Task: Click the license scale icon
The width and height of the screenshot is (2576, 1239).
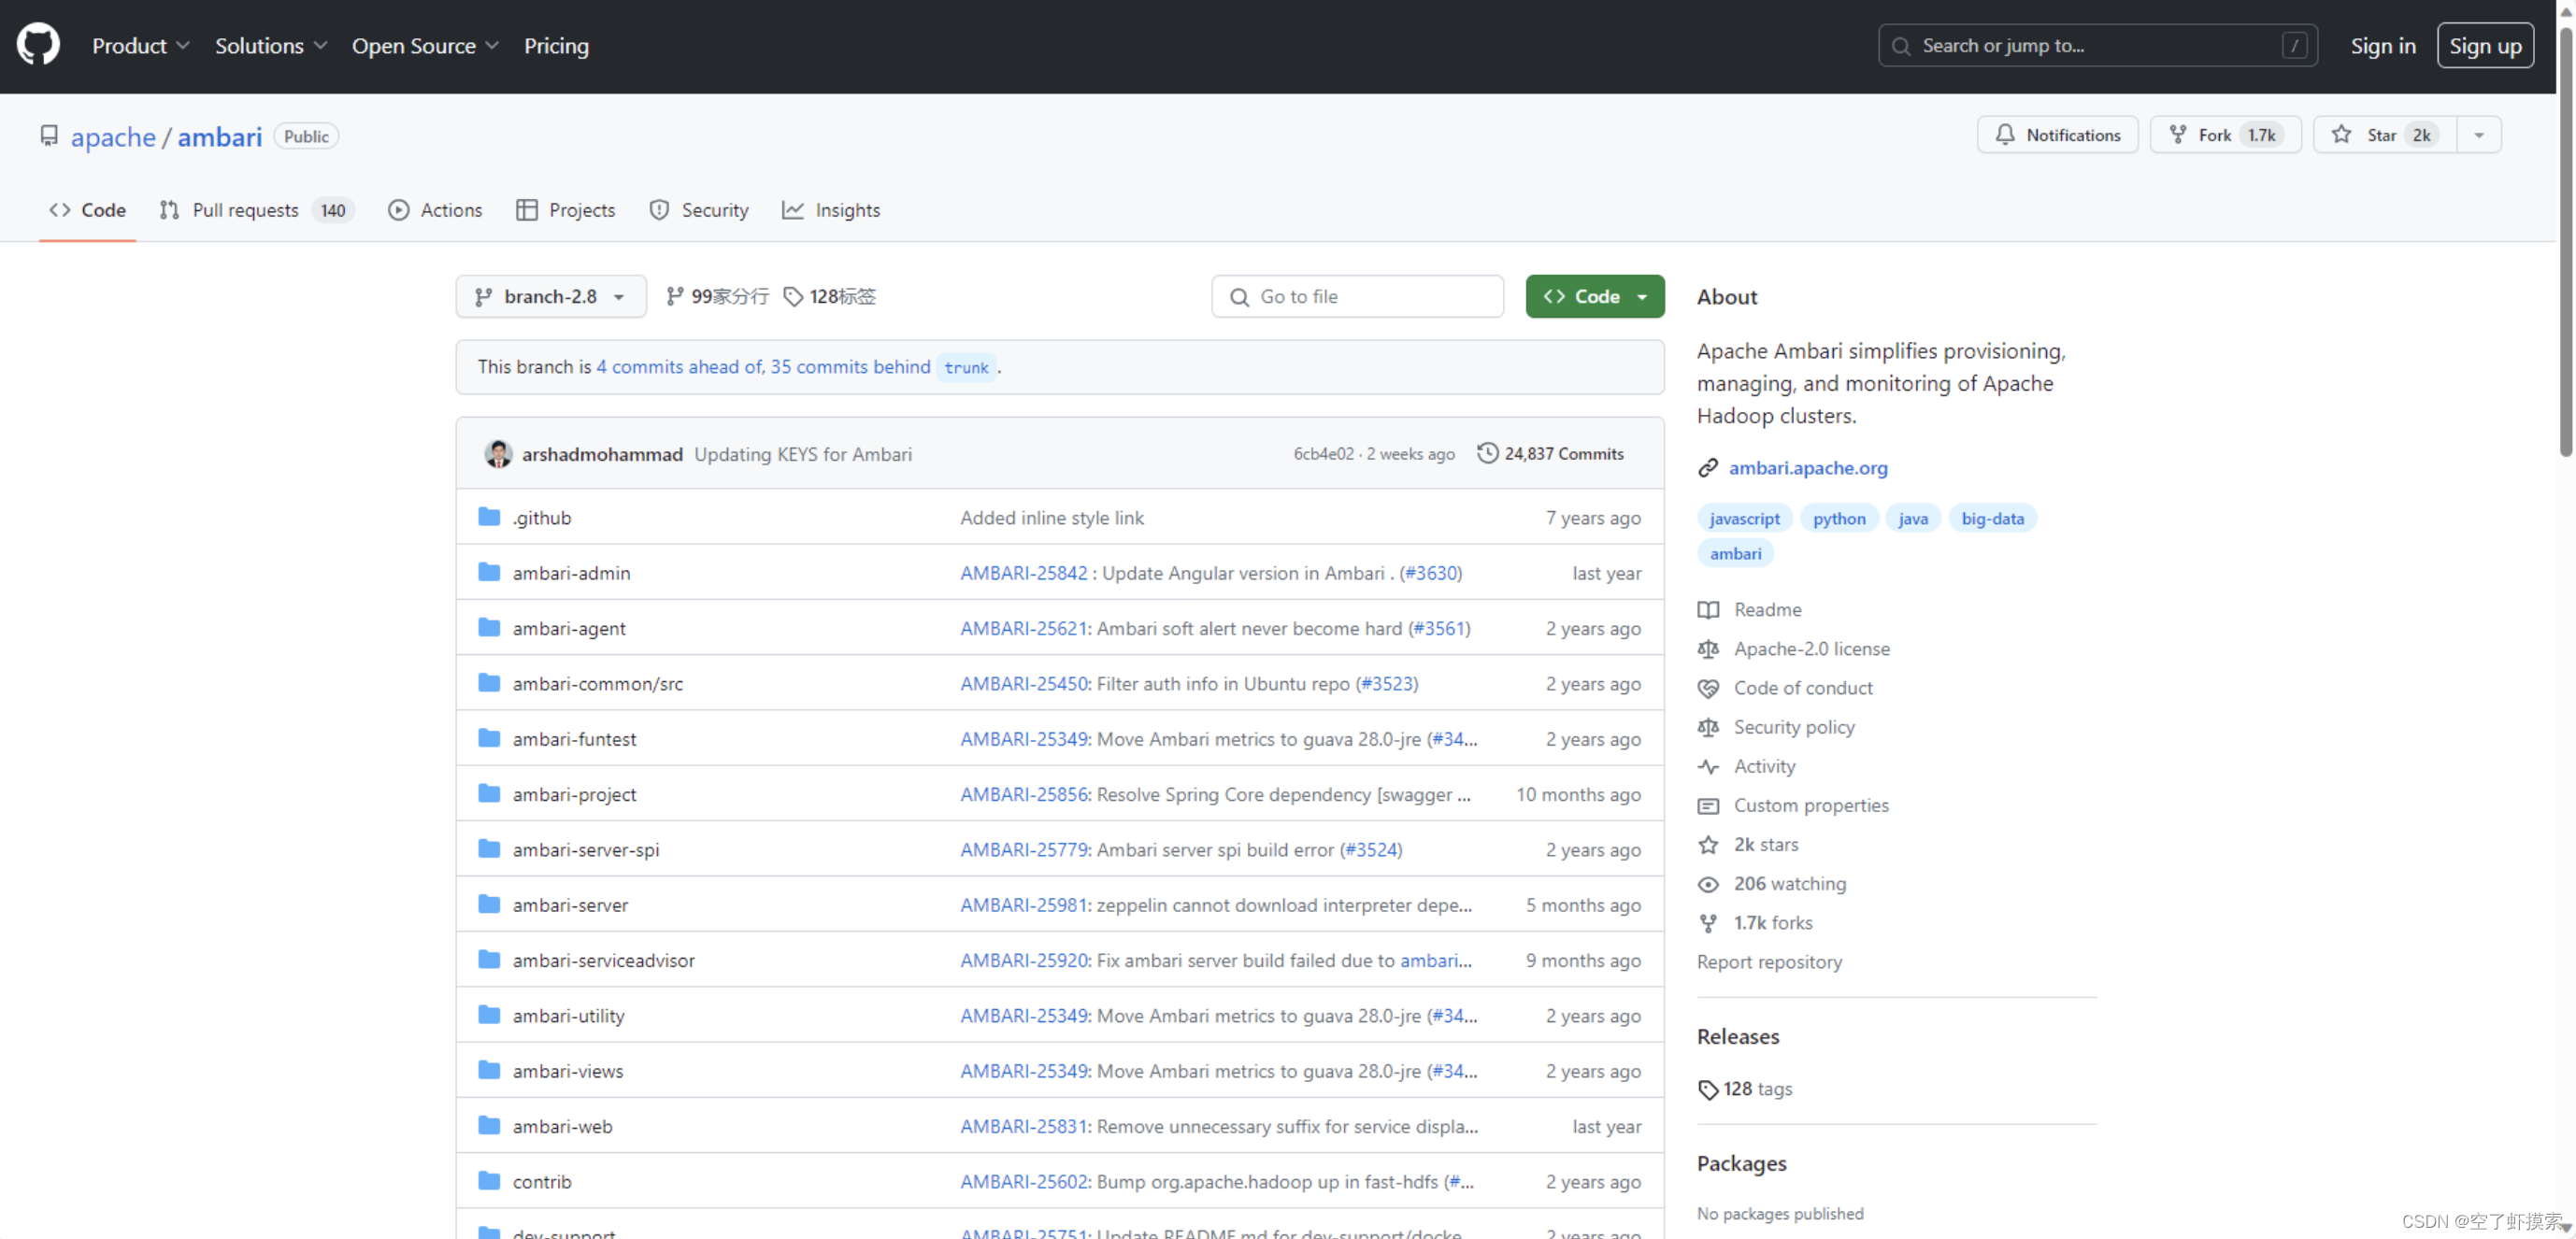Action: (x=1708, y=649)
